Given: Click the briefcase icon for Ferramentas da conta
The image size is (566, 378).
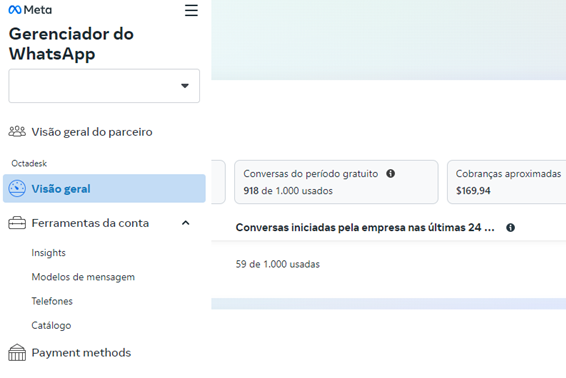Looking at the screenshot, I should tap(17, 223).
